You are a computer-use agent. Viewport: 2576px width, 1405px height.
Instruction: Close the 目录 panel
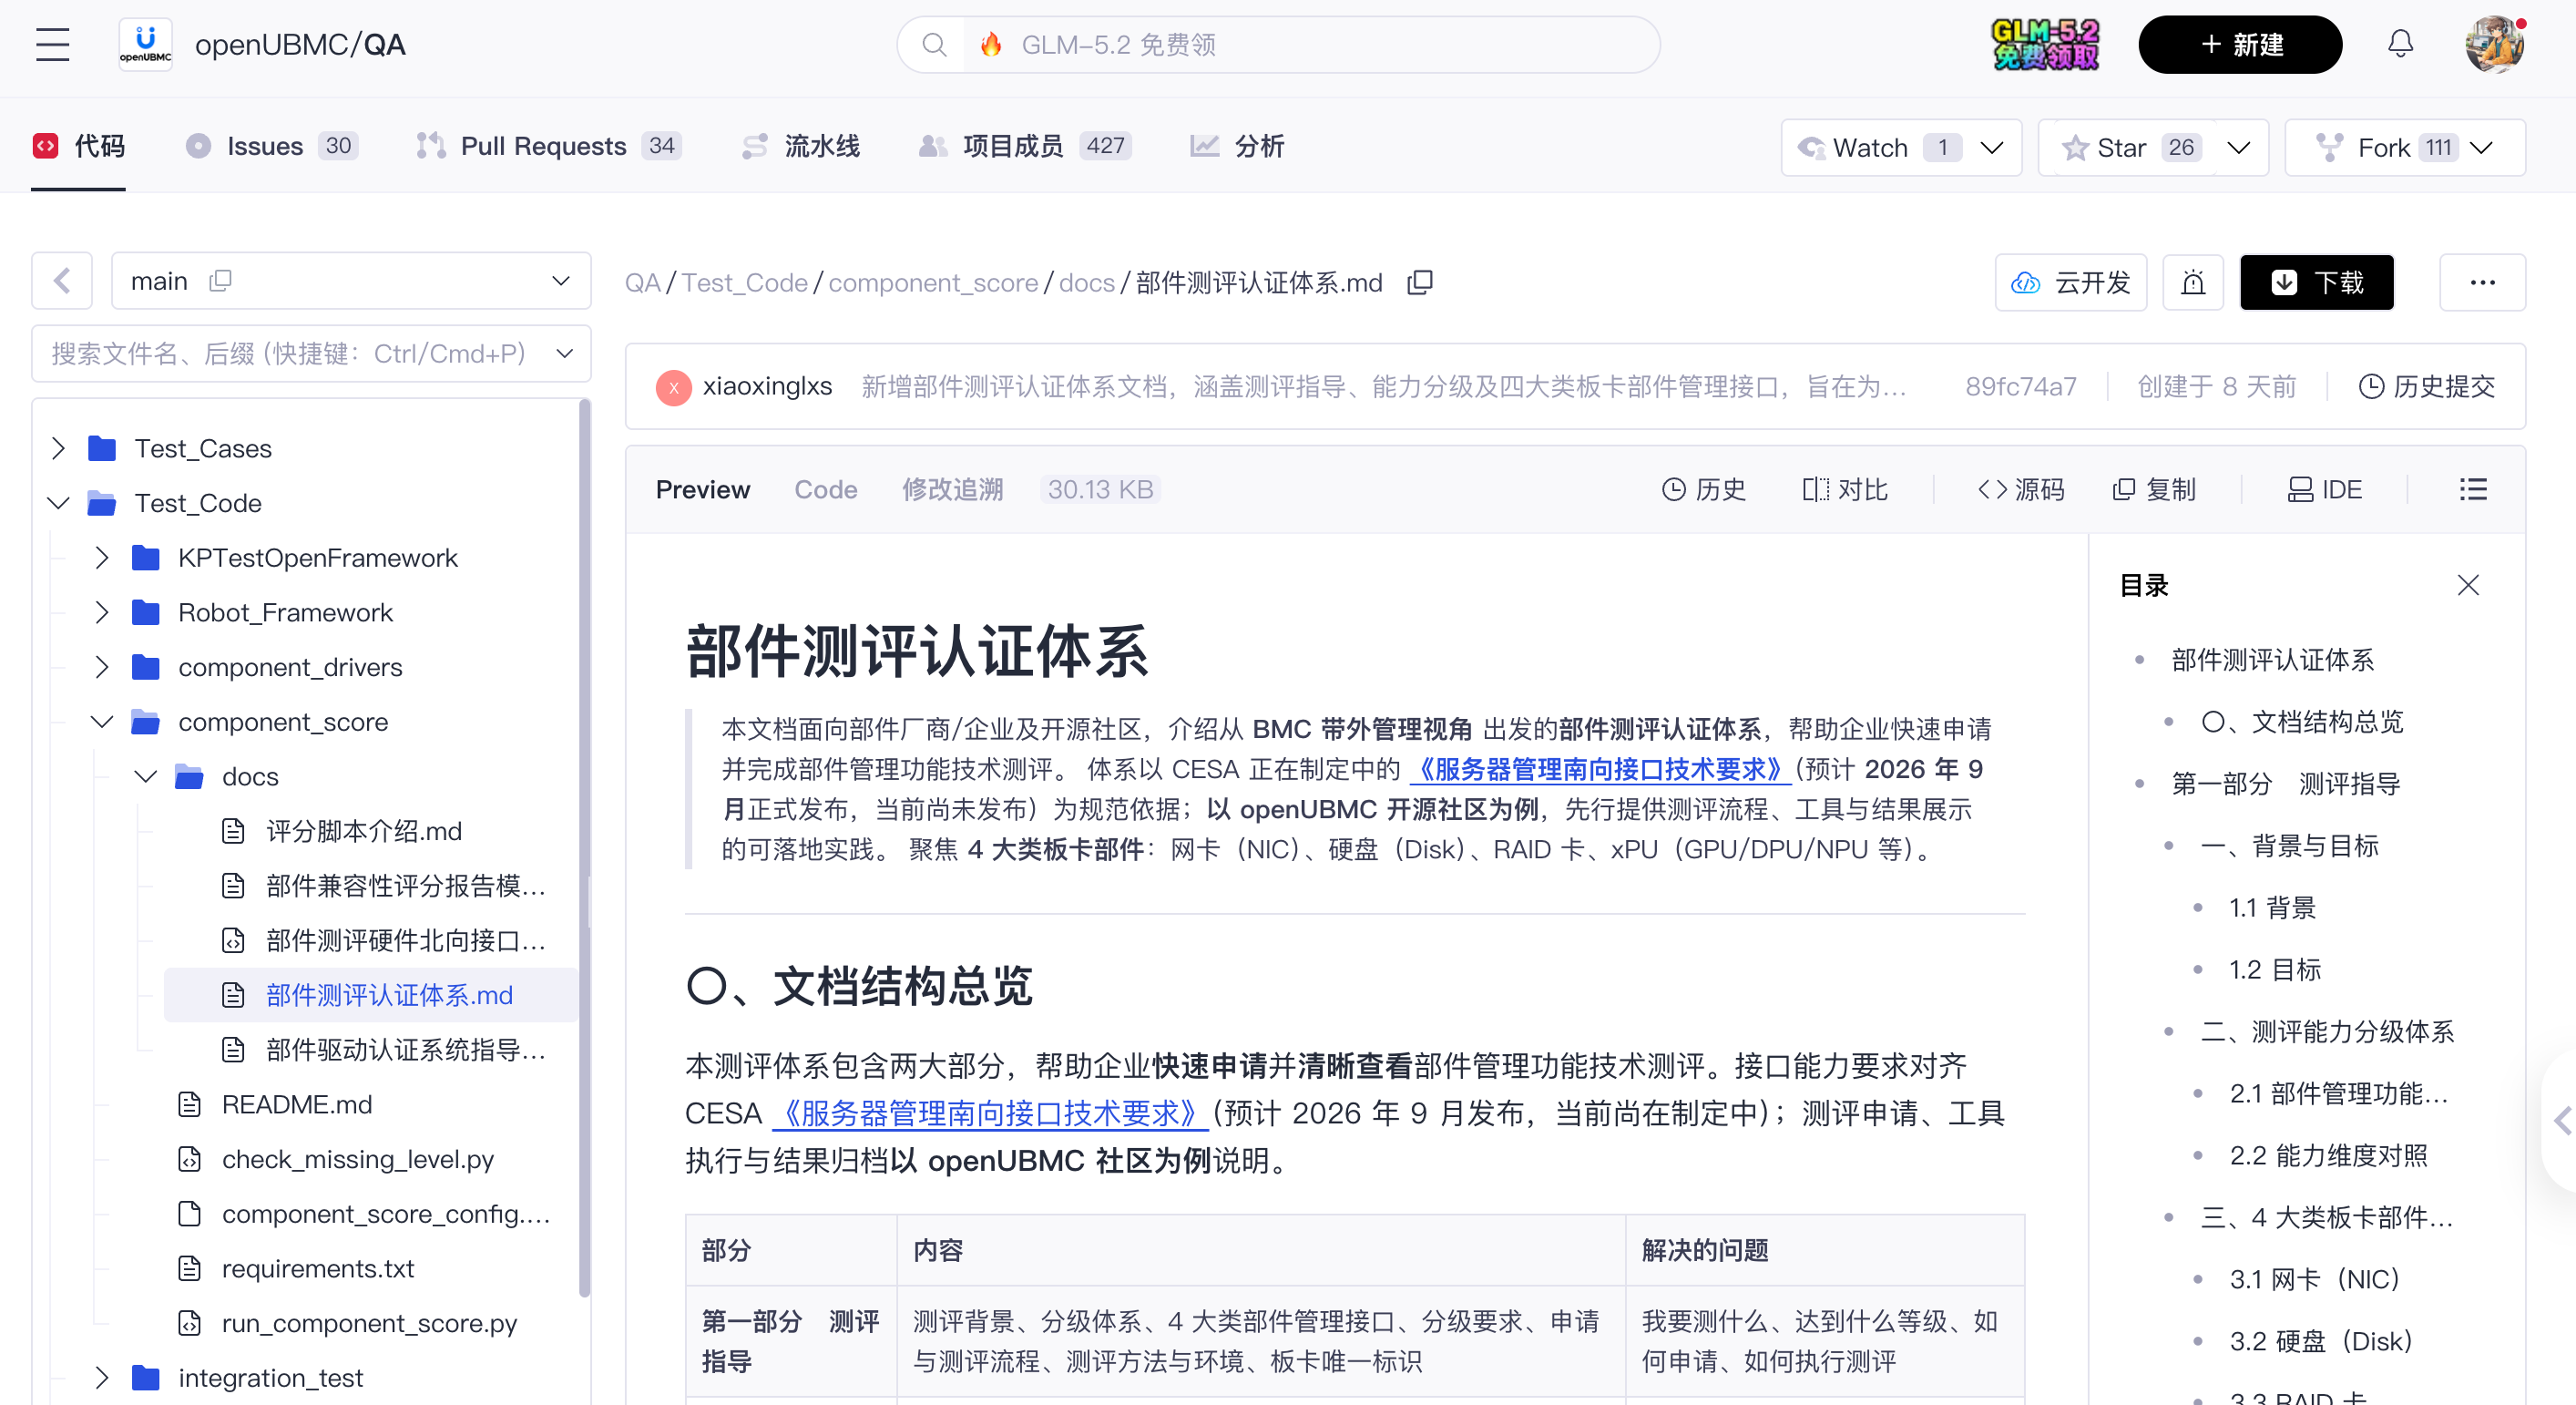coord(2468,585)
